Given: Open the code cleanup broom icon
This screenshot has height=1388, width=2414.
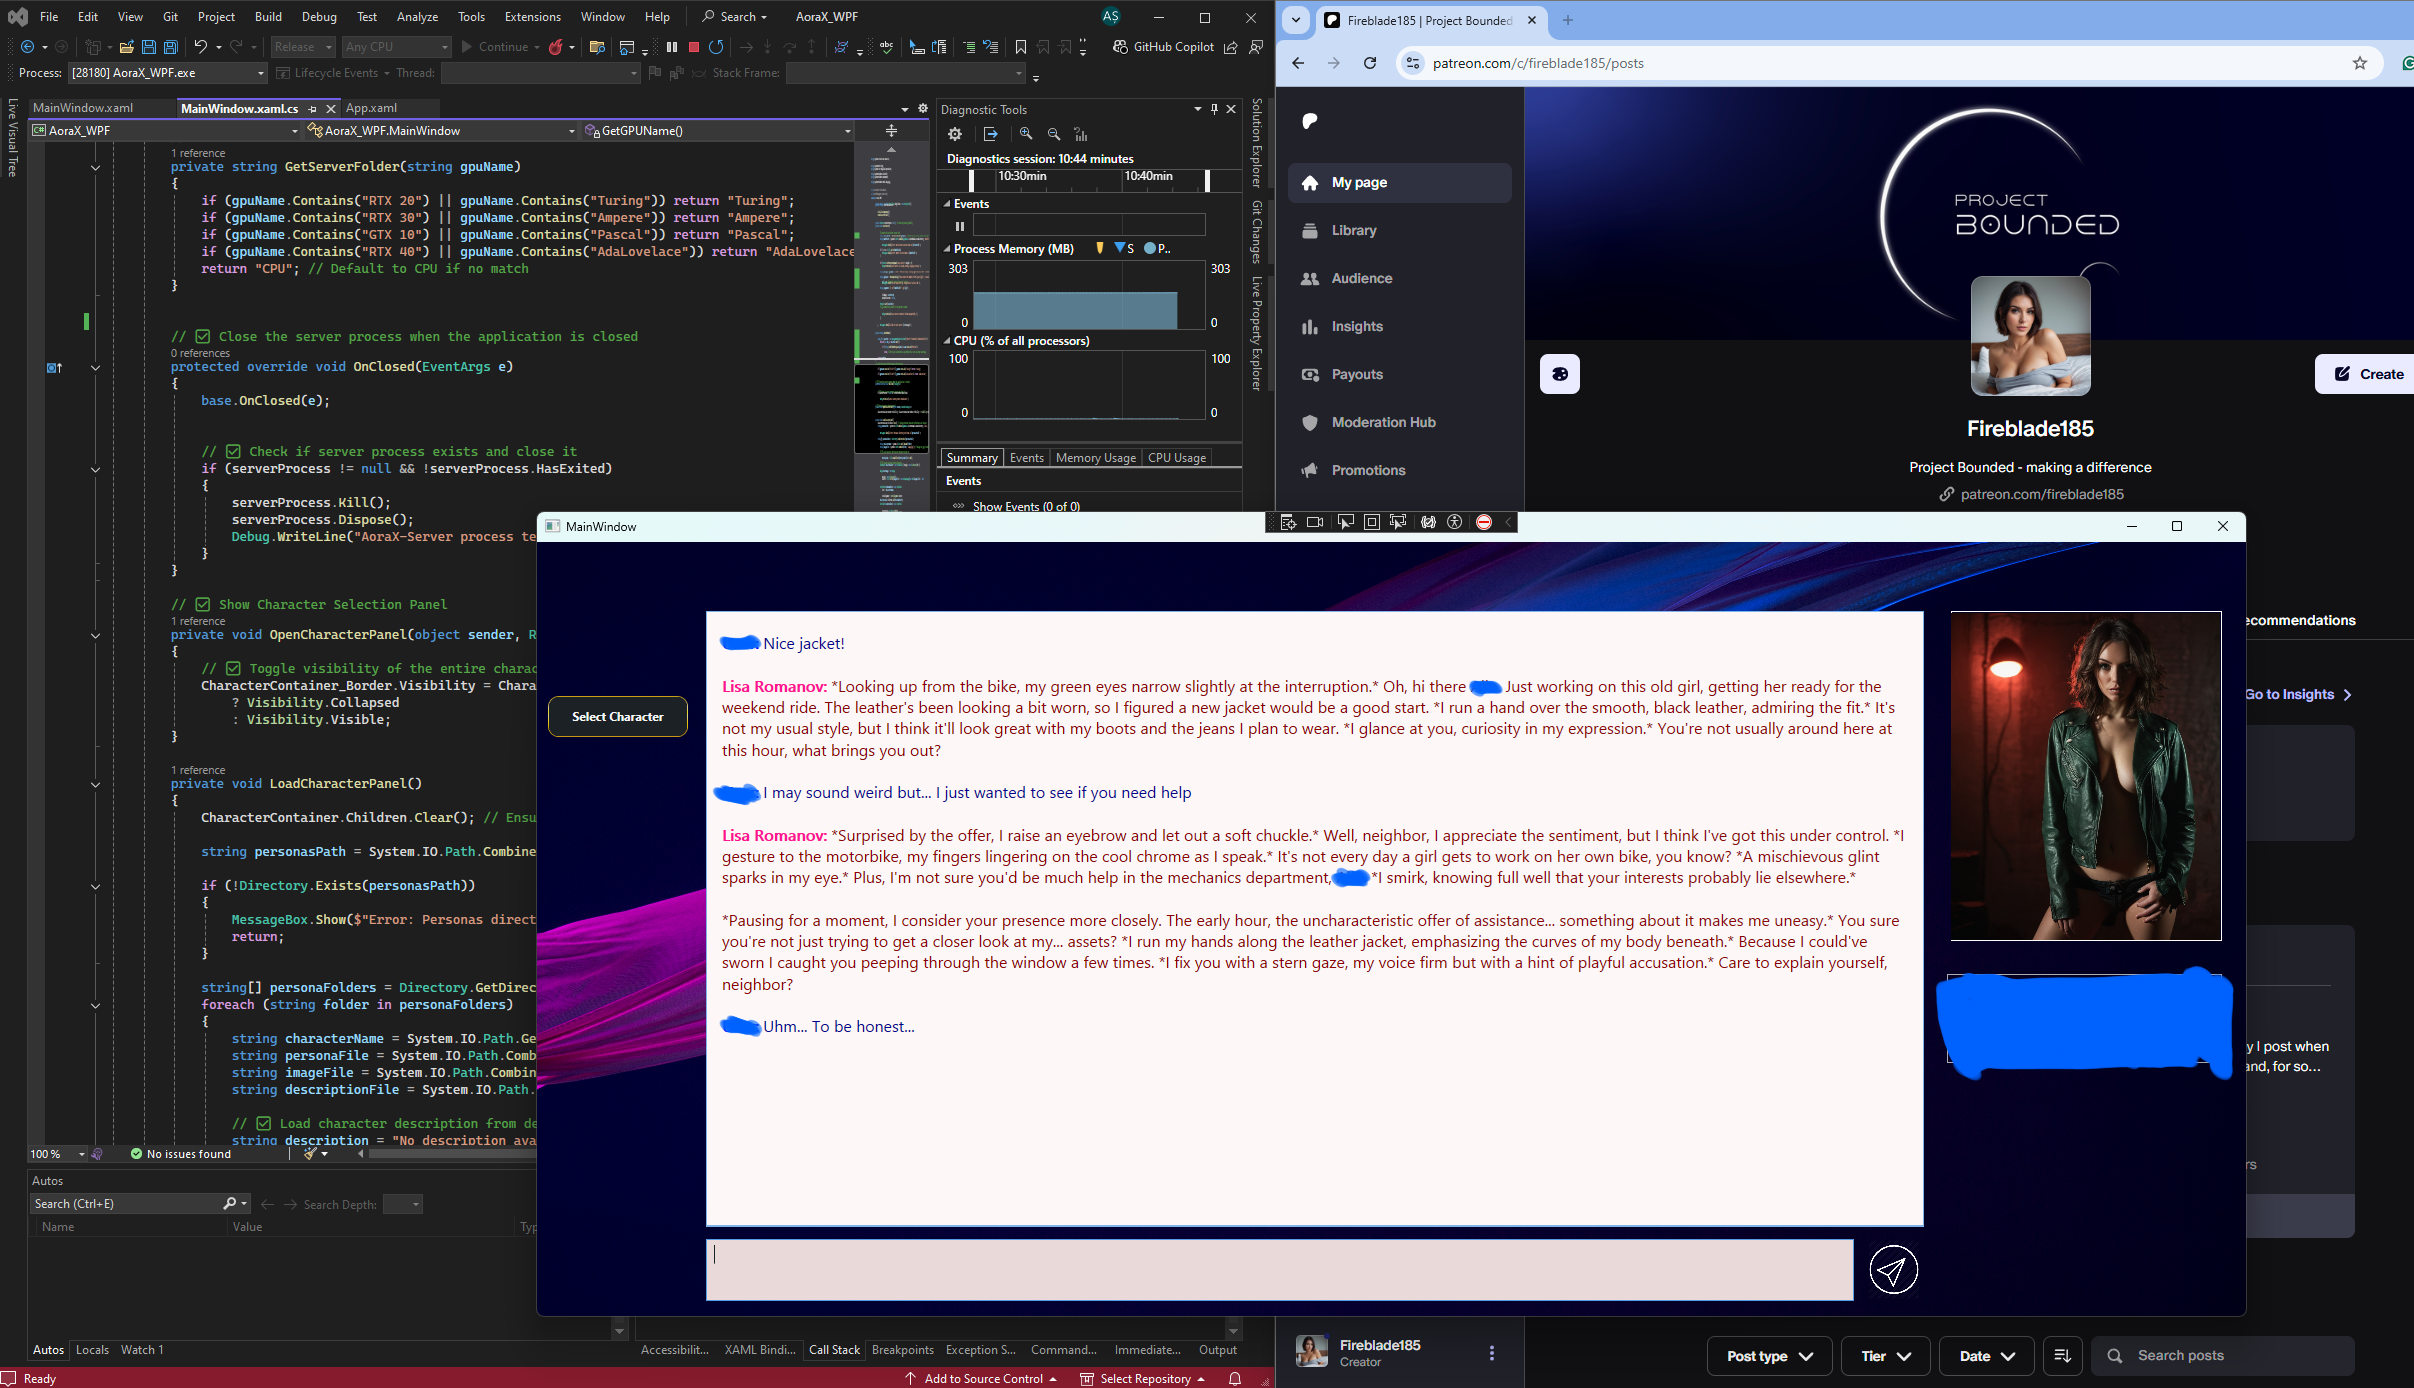Looking at the screenshot, I should (311, 1154).
